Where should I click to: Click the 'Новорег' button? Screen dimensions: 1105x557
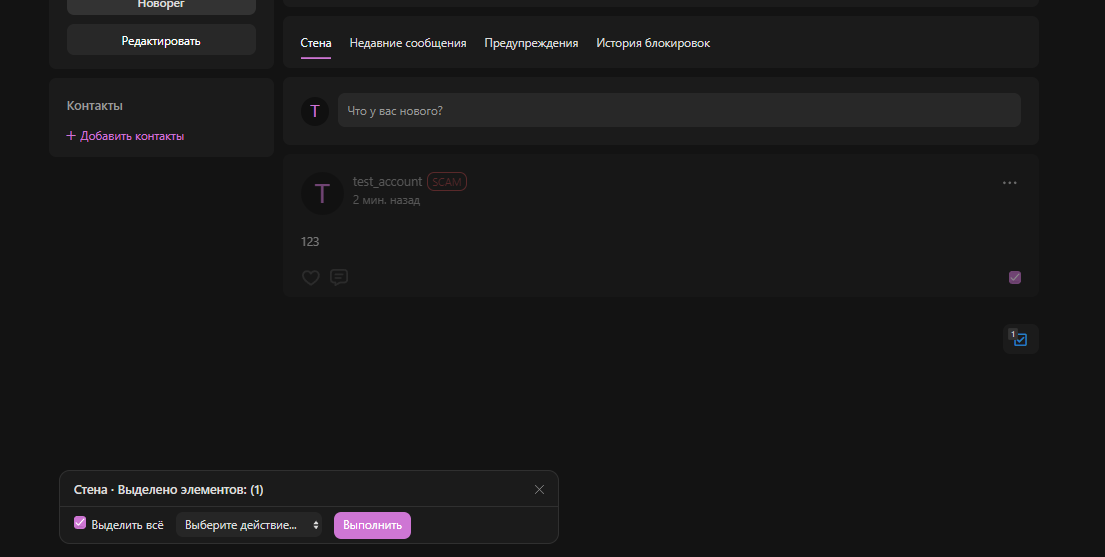161,6
